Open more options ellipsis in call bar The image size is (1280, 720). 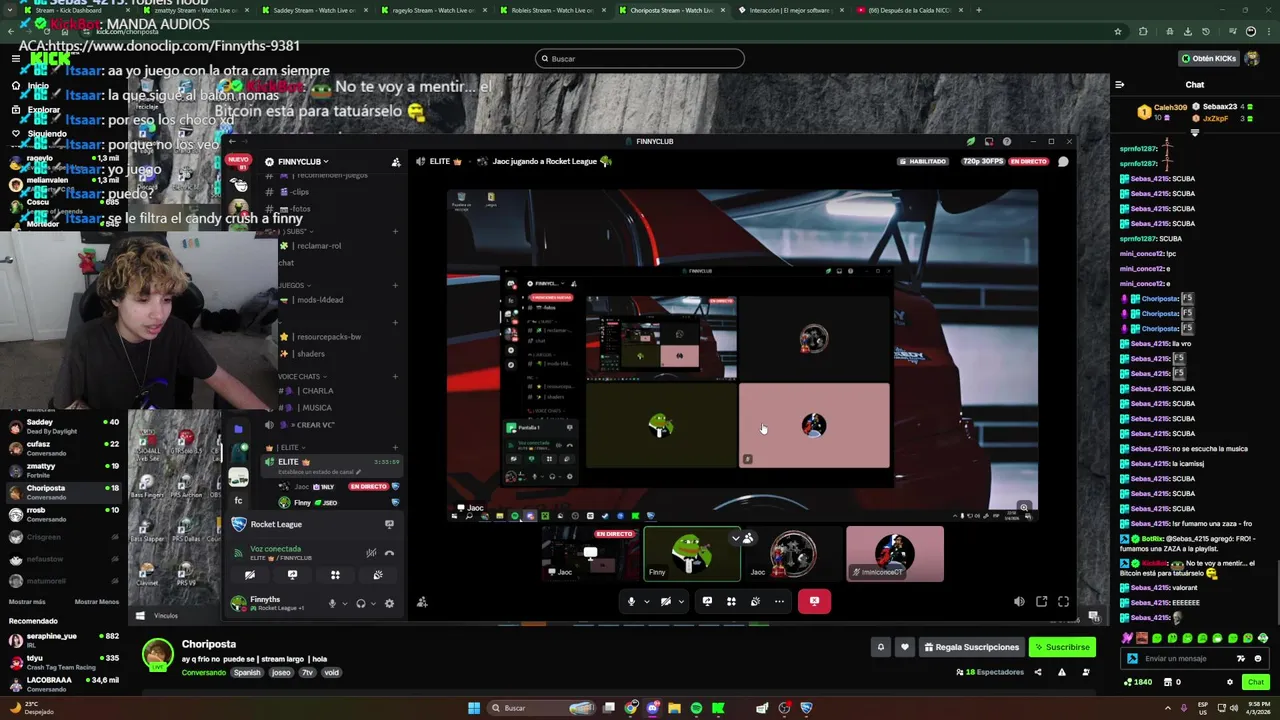pos(779,602)
